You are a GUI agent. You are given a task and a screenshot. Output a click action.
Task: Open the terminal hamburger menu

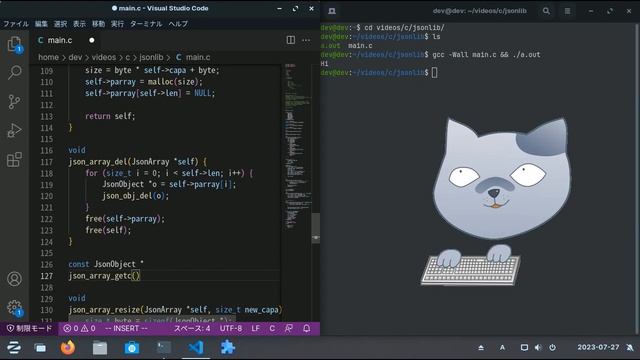pos(567,11)
